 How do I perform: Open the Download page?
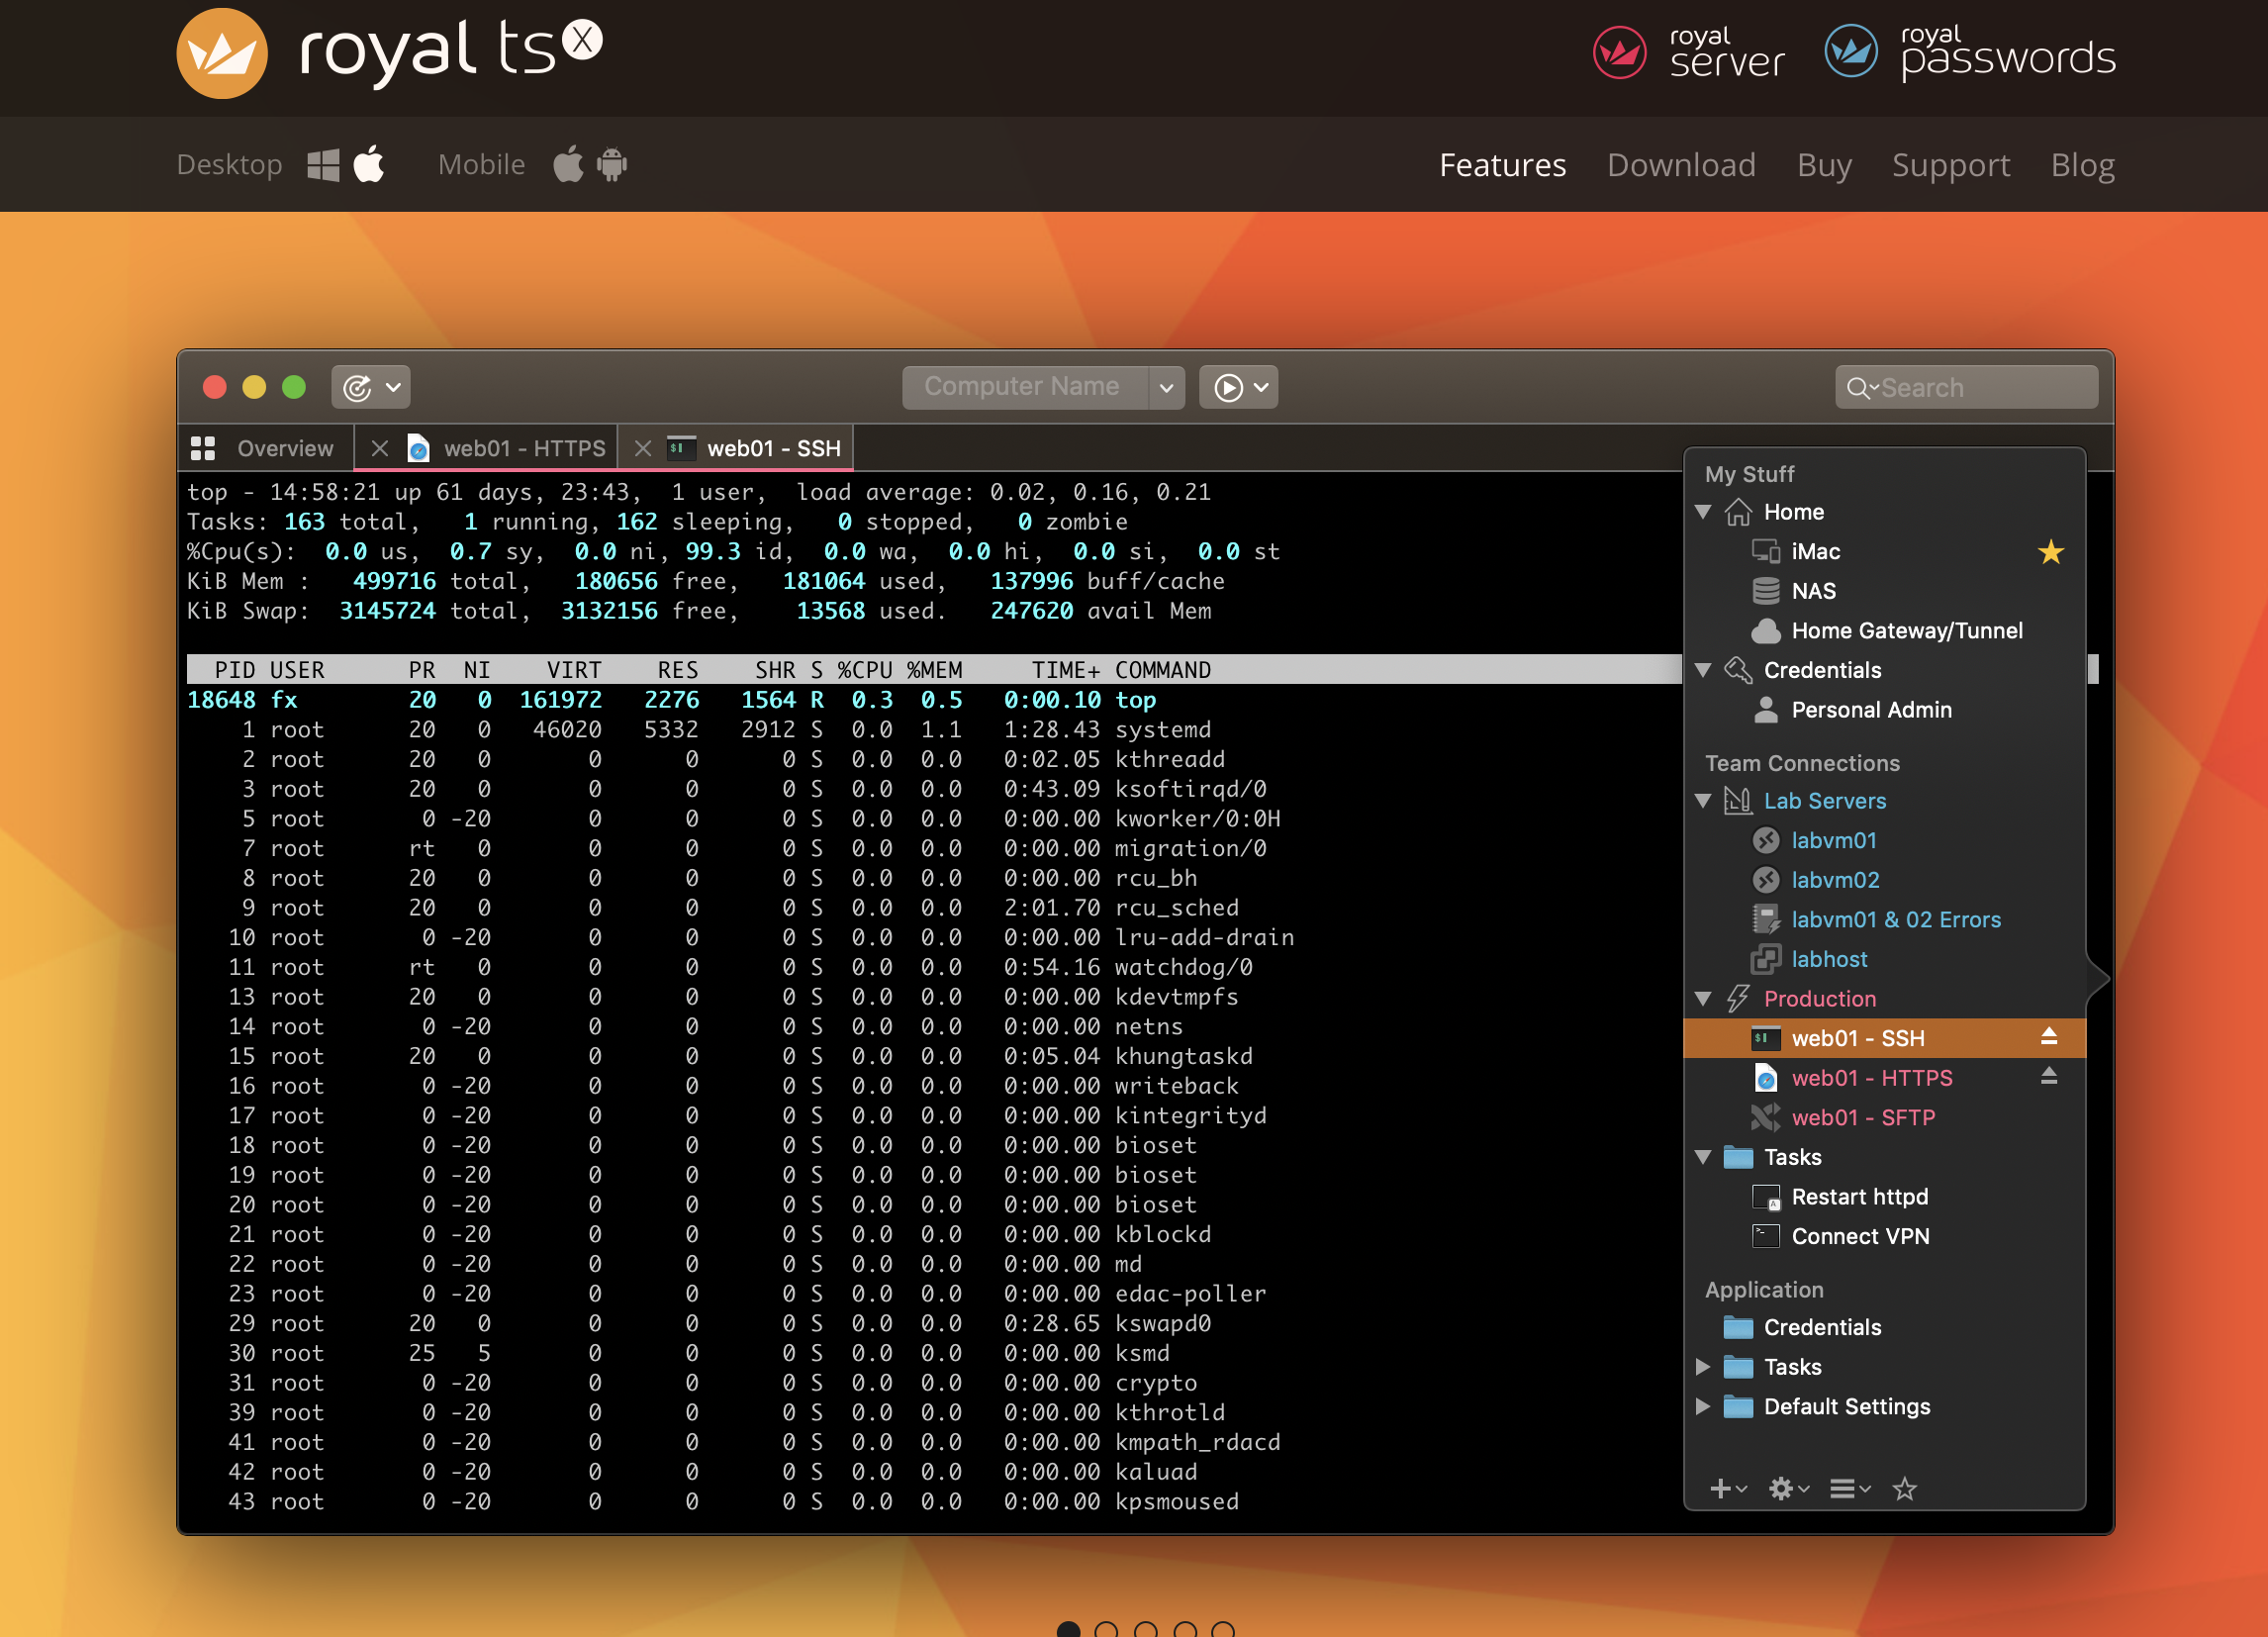coord(1681,165)
